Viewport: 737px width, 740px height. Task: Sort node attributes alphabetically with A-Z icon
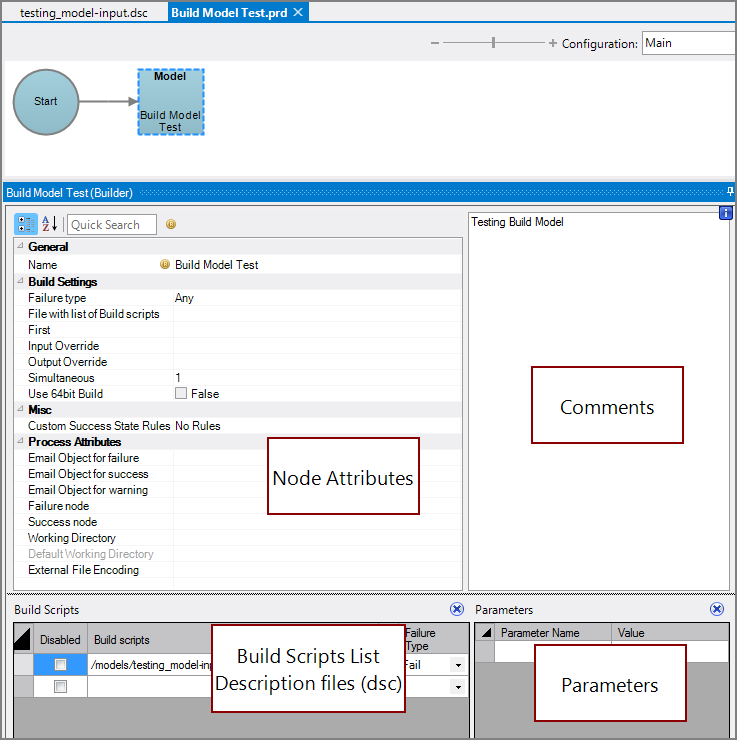tap(50, 224)
